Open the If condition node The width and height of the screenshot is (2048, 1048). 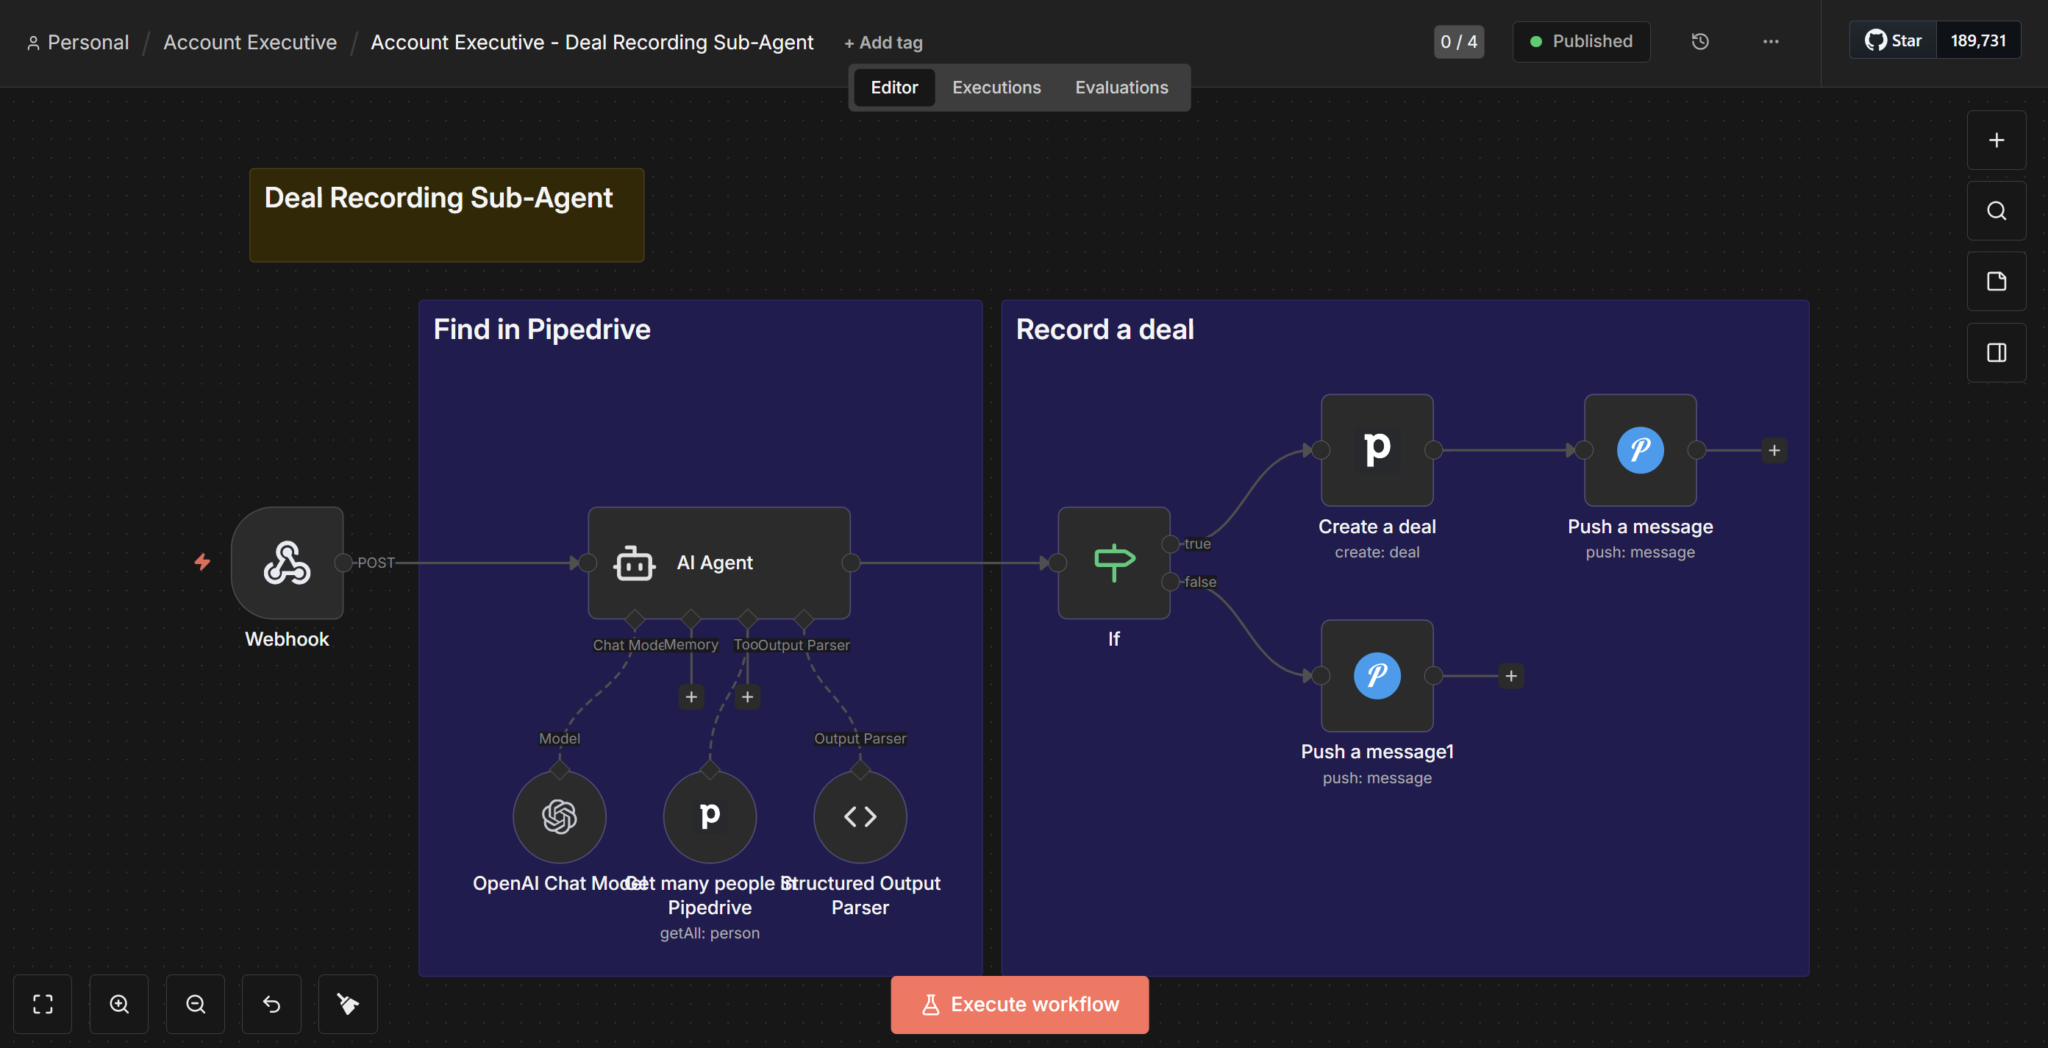(1114, 562)
